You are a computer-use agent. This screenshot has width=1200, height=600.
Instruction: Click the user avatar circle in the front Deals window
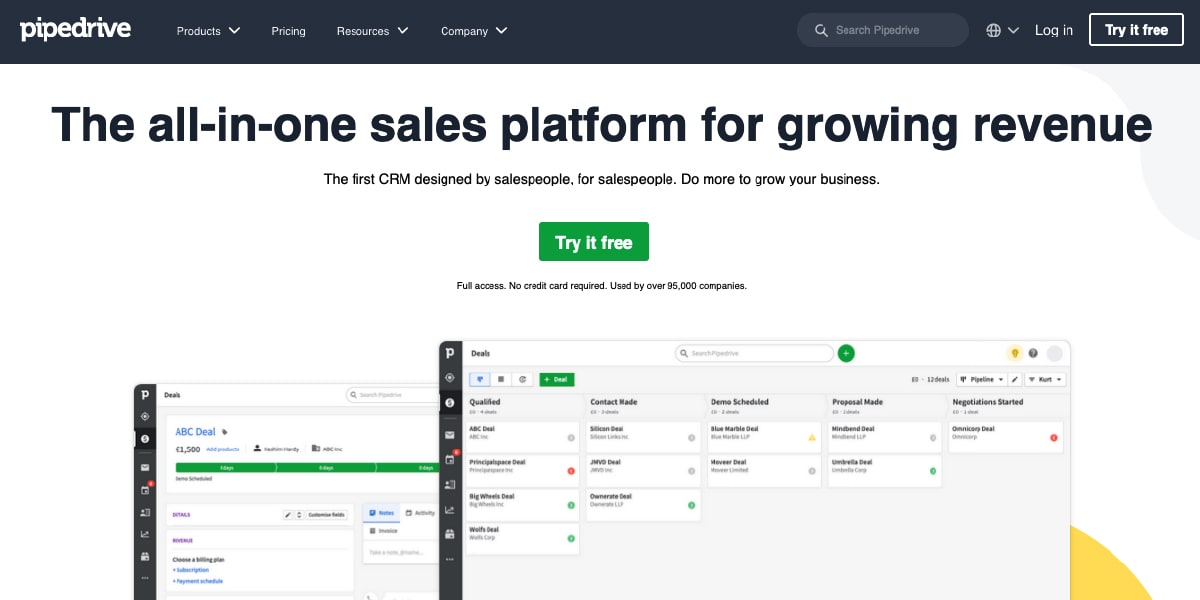click(1054, 353)
